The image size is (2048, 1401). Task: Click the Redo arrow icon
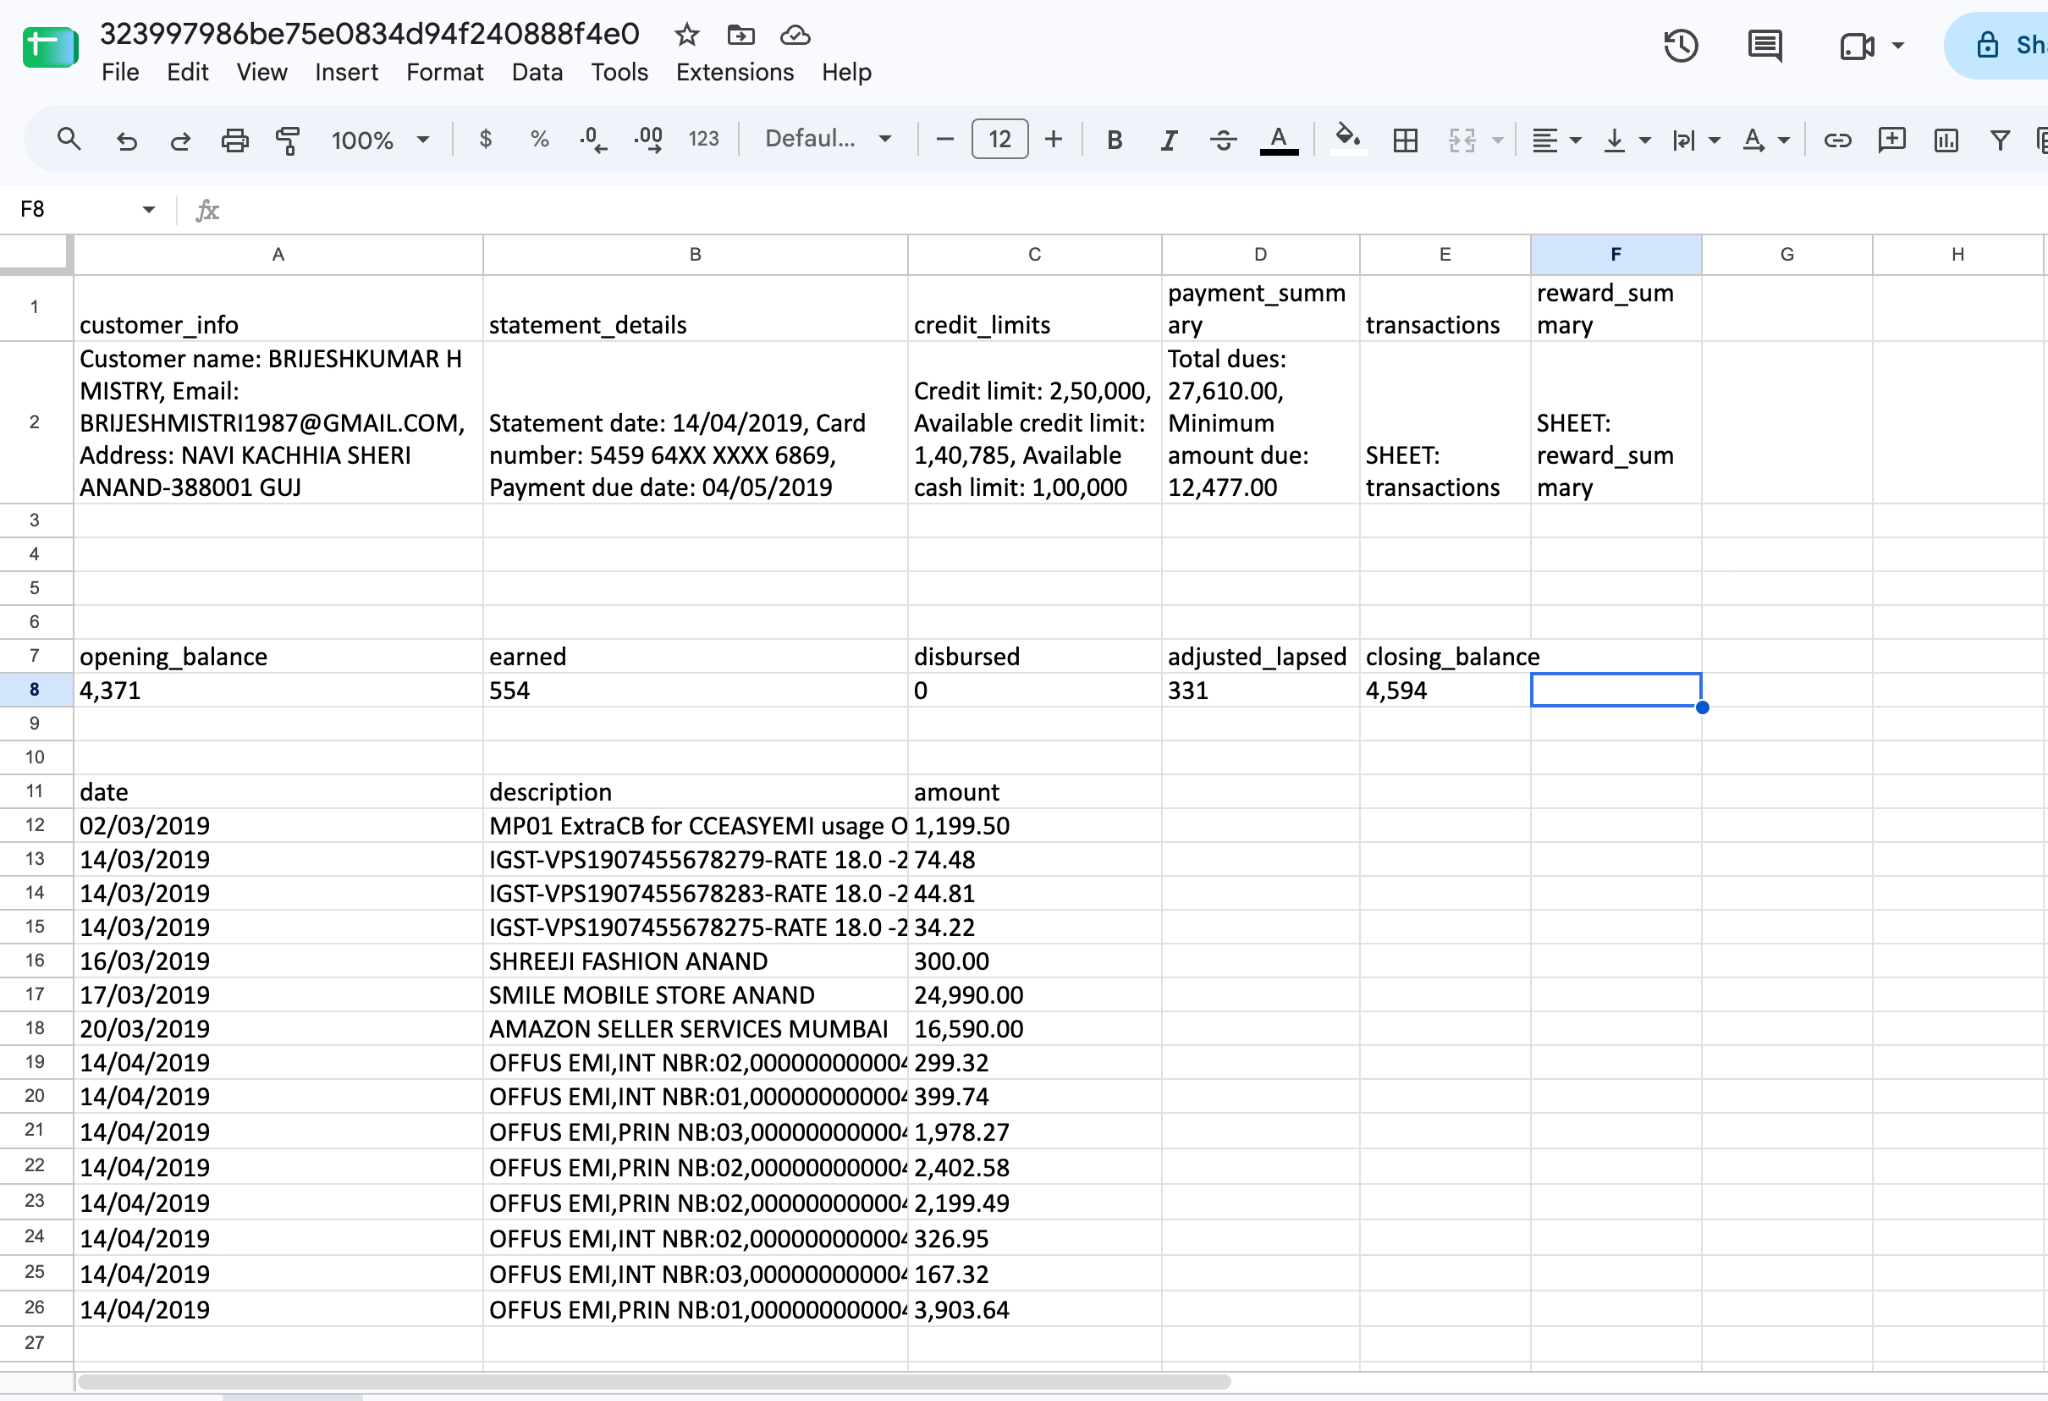coord(180,140)
